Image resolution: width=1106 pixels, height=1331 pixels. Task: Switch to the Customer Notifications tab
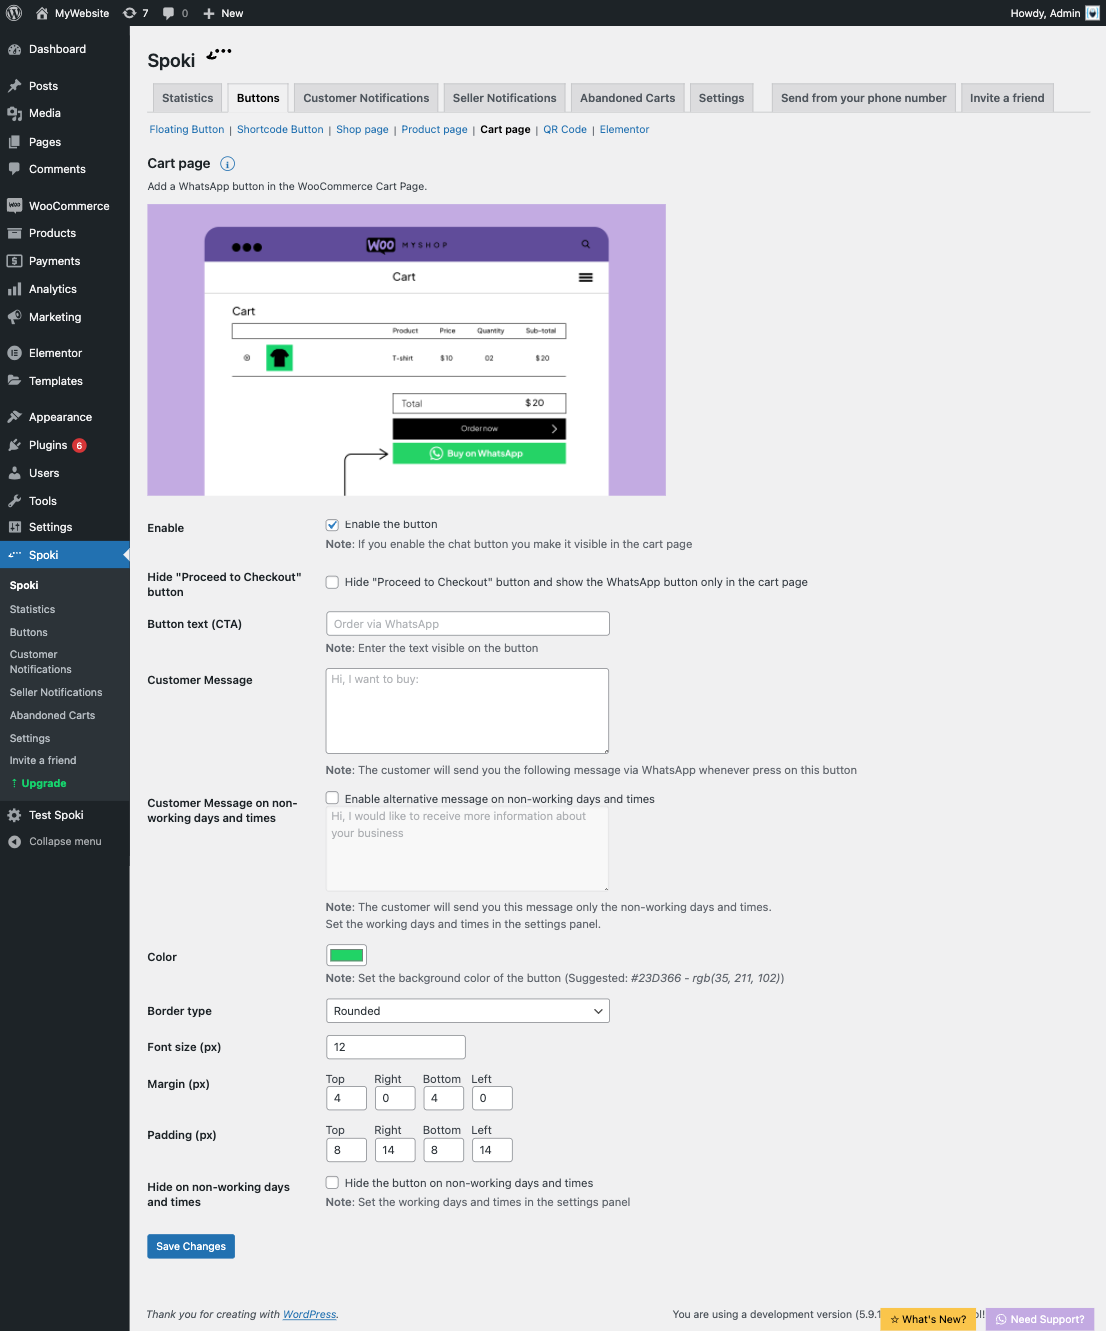366,98
